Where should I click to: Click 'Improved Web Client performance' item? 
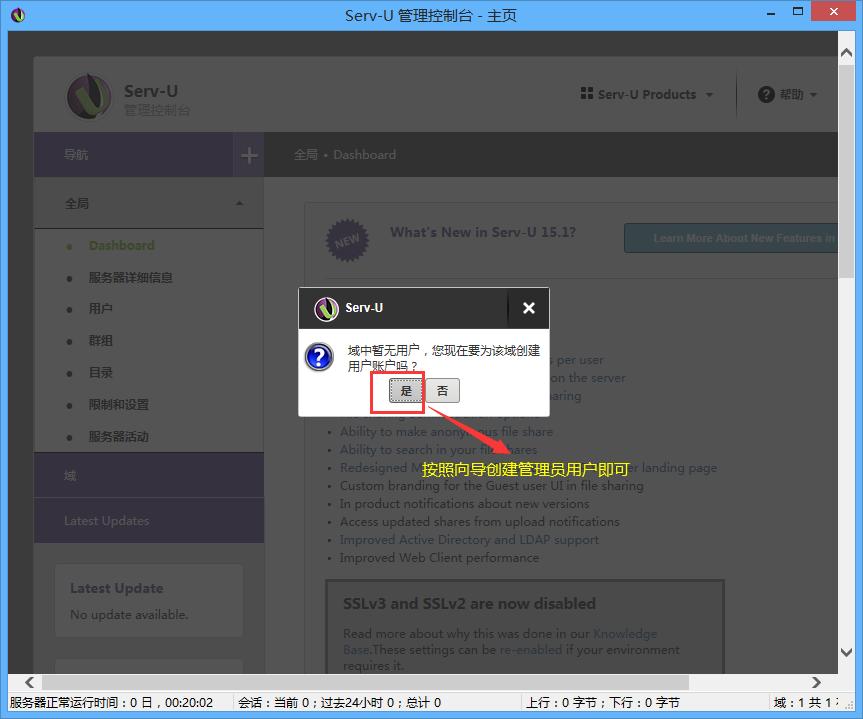coord(439,558)
